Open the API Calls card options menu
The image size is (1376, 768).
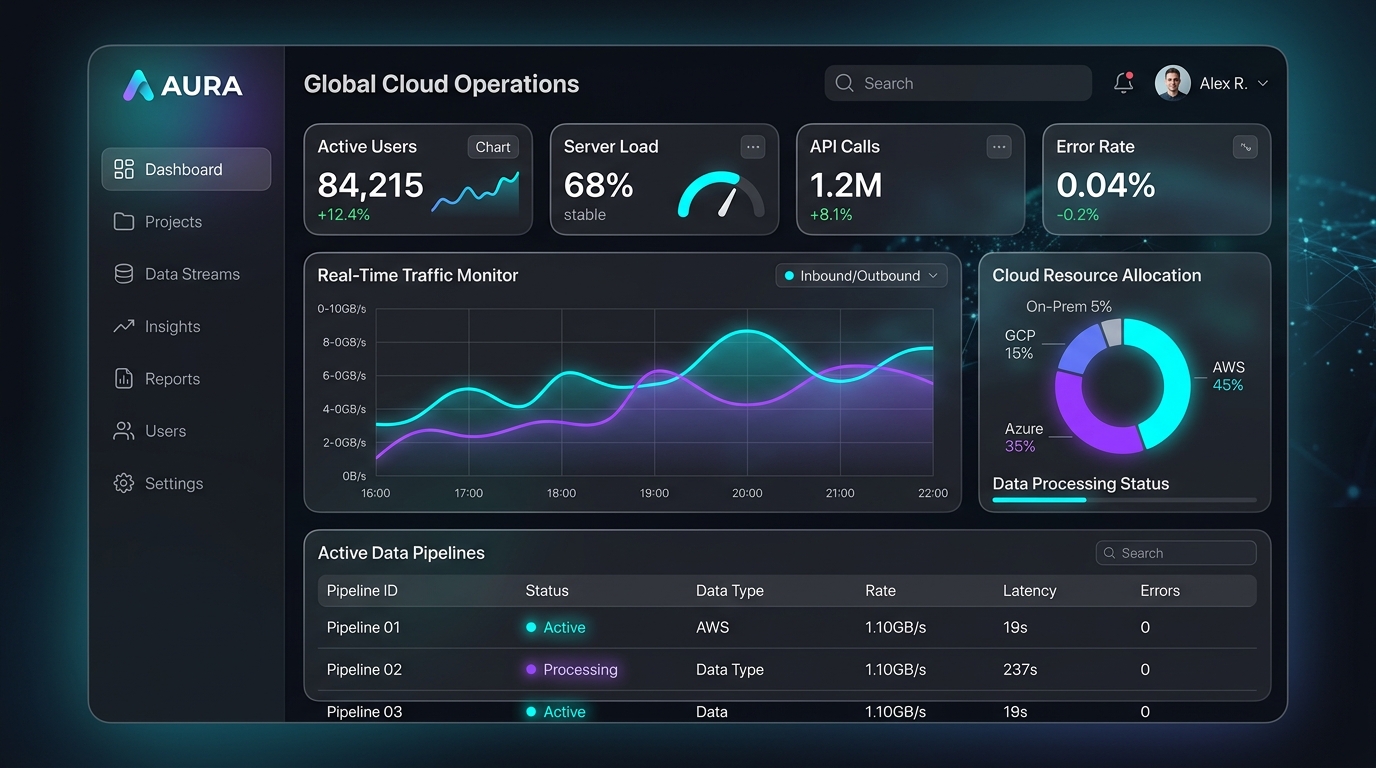[999, 147]
